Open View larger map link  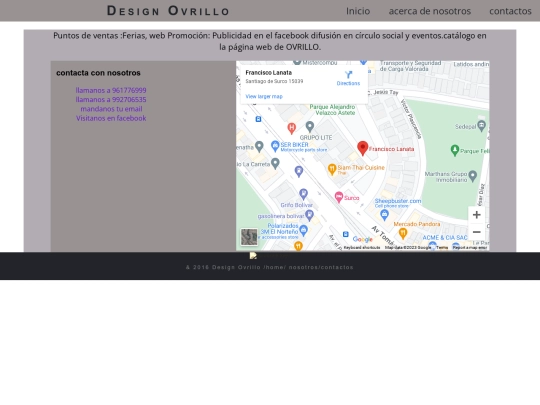(264, 96)
